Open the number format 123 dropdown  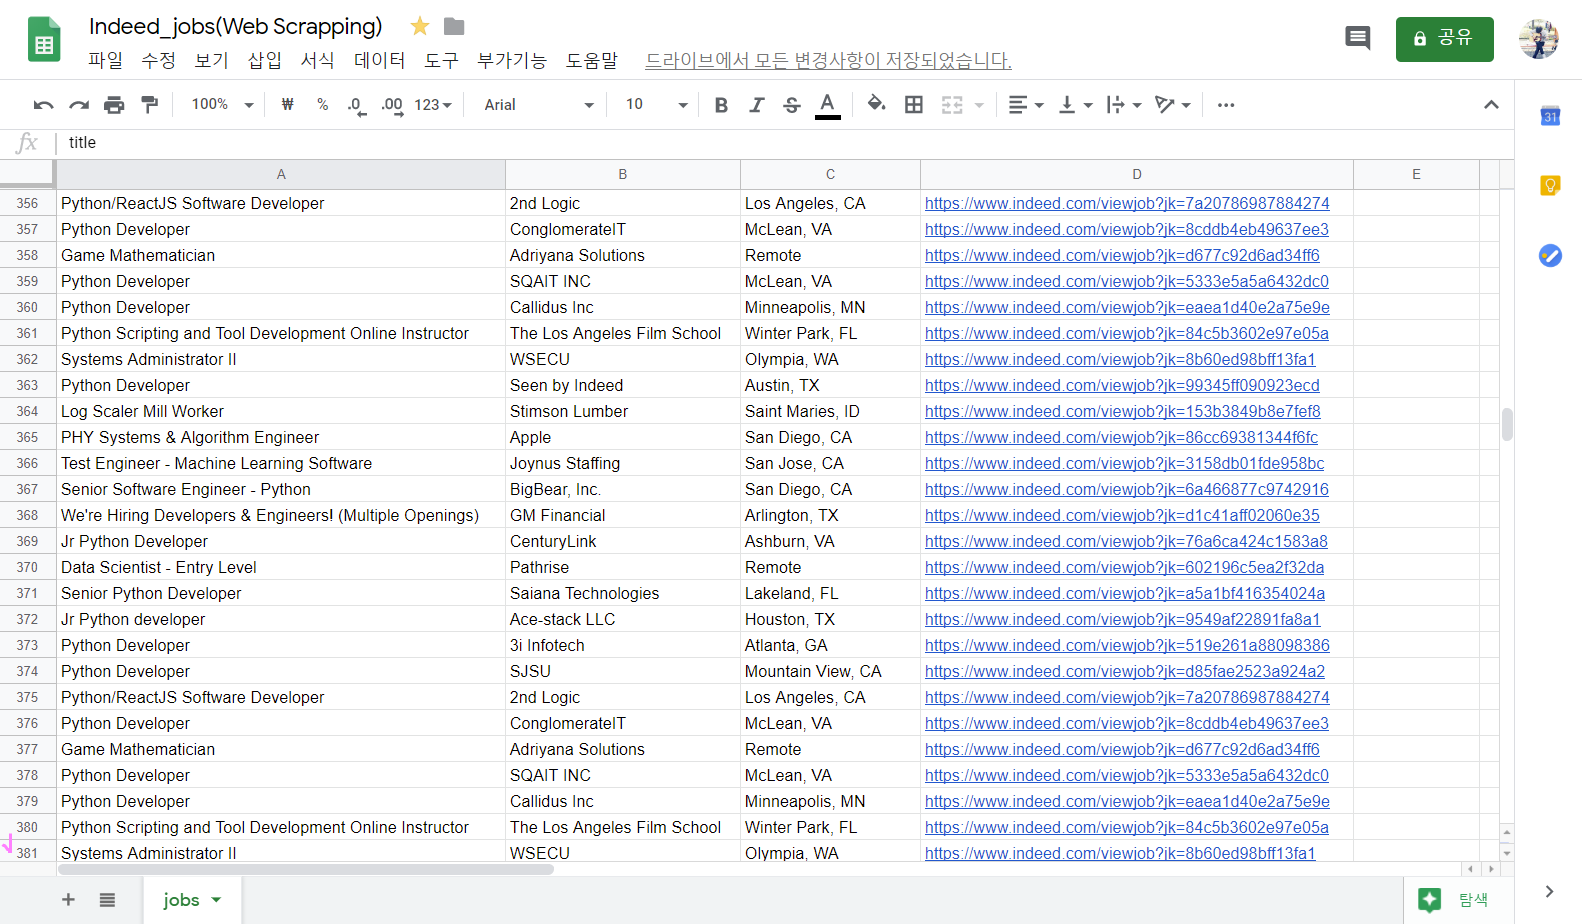click(433, 105)
